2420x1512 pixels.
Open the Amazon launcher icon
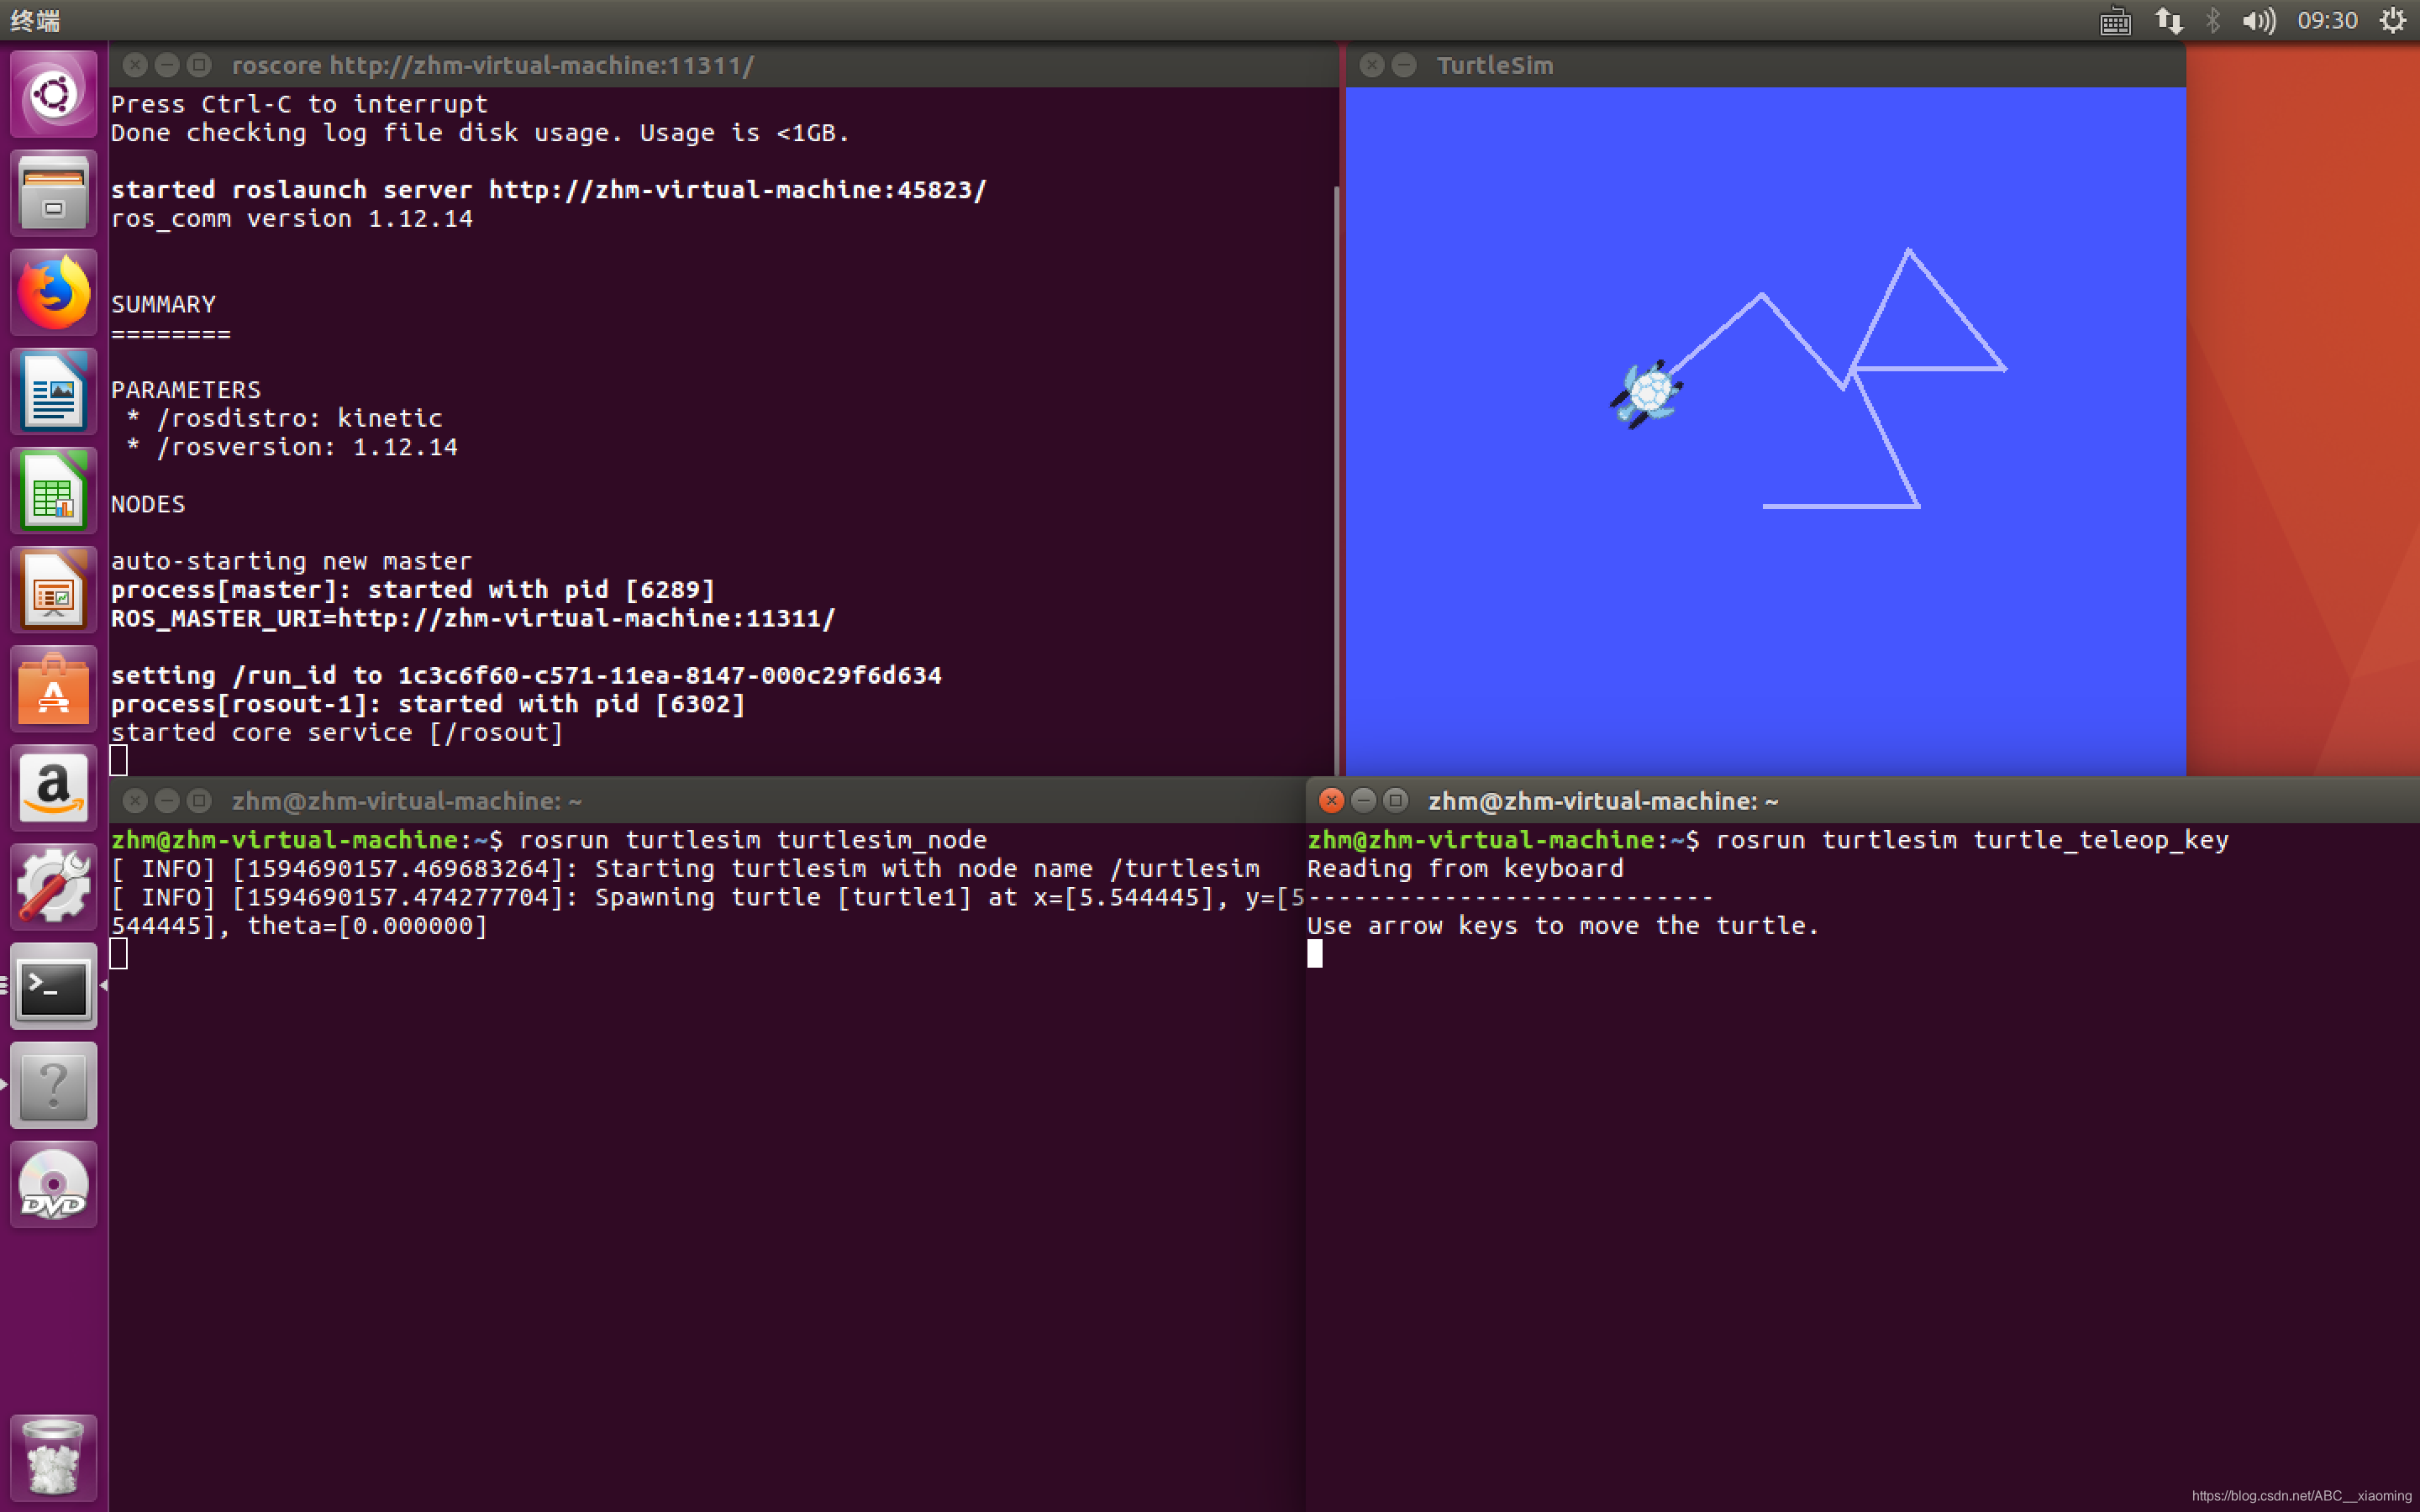click(x=53, y=787)
